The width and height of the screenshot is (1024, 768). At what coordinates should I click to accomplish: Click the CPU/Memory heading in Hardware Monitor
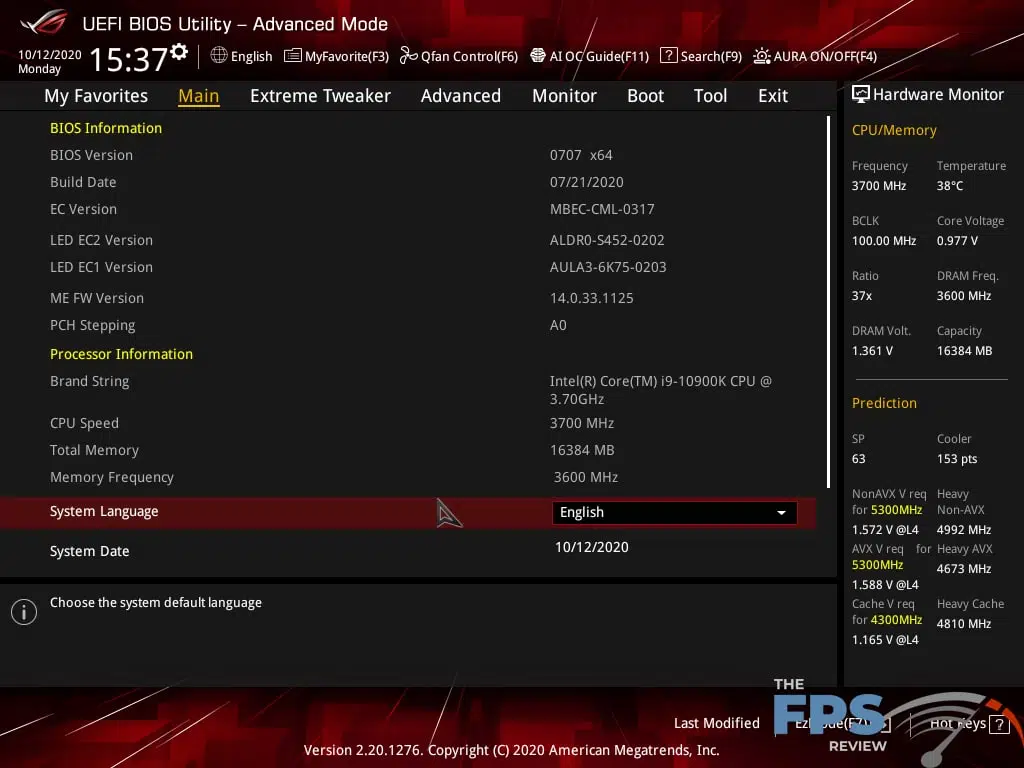pyautogui.click(x=894, y=131)
